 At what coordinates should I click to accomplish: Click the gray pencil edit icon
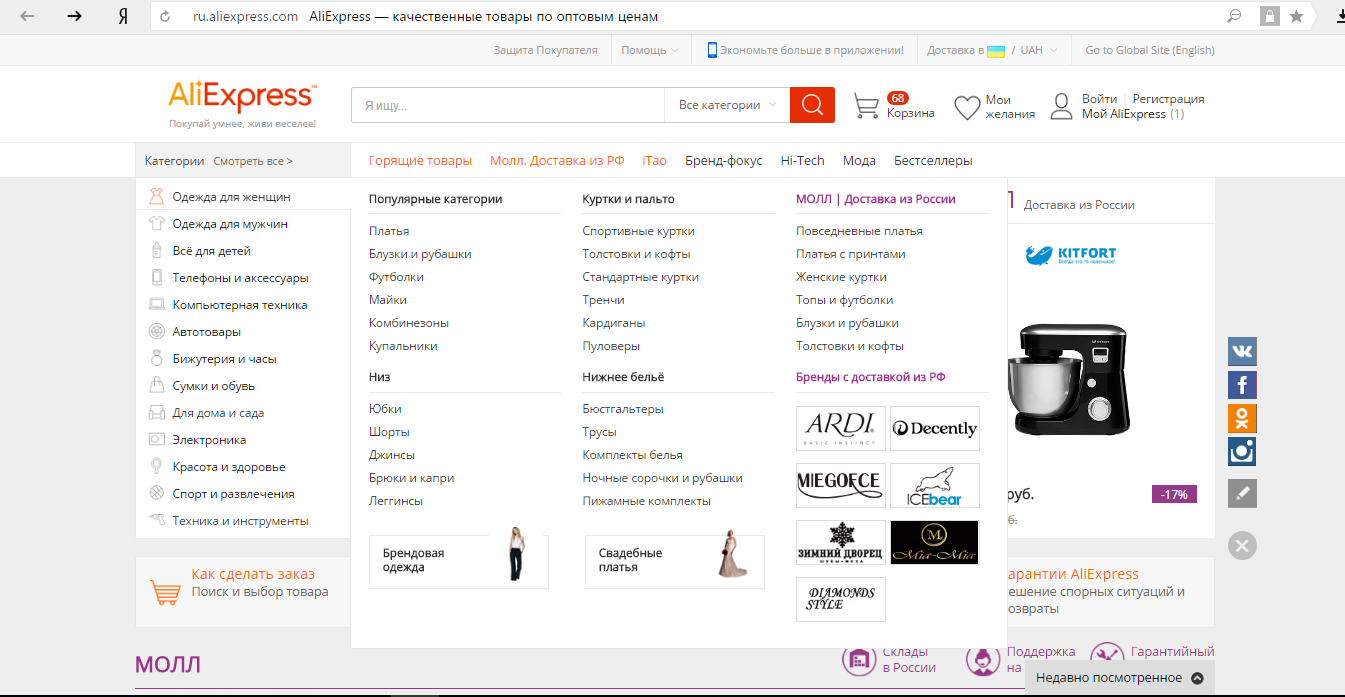(1242, 493)
